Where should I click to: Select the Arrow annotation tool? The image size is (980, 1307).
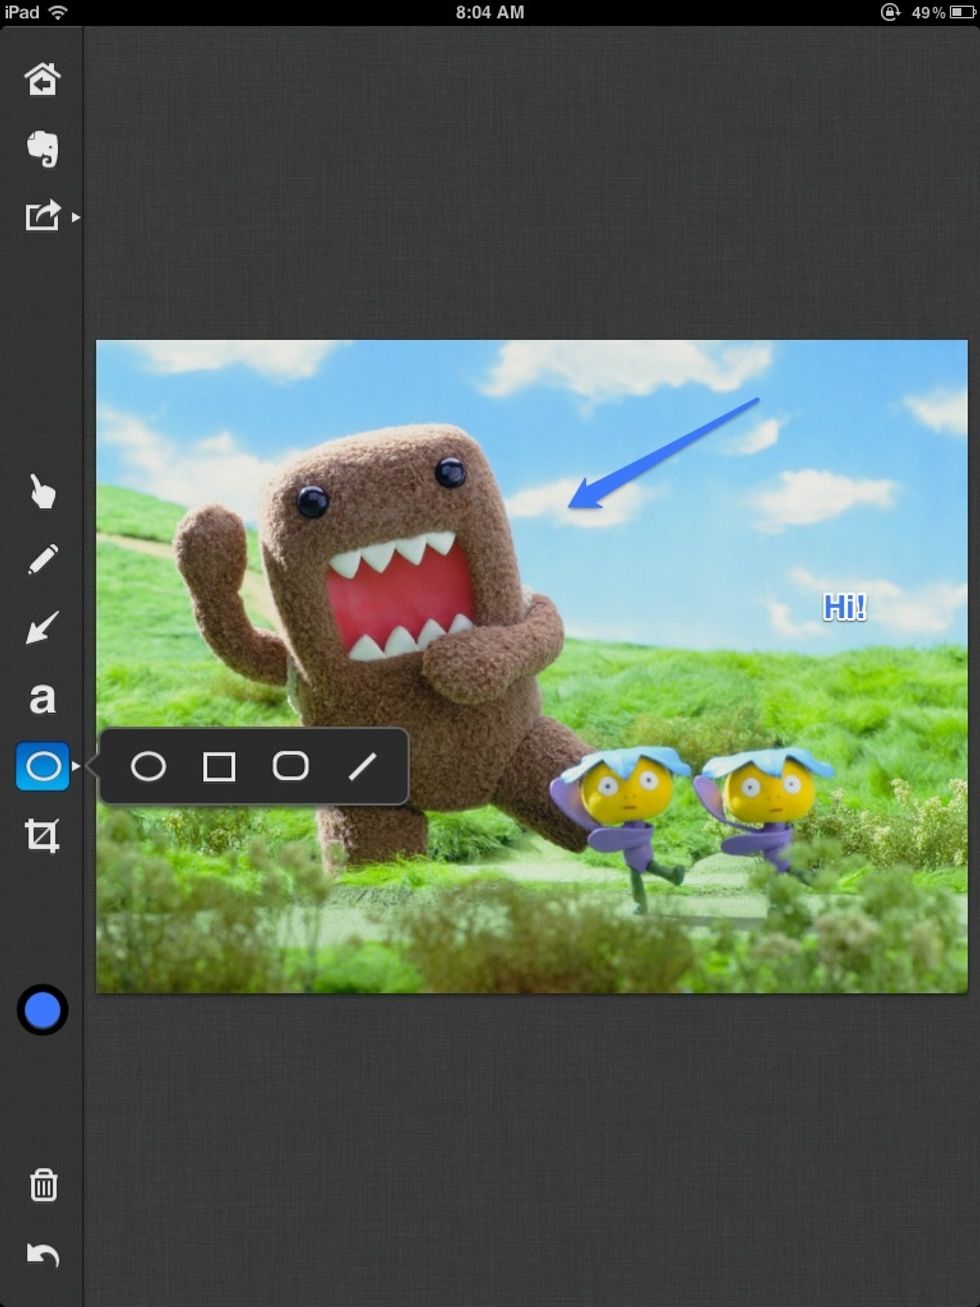pyautogui.click(x=42, y=628)
